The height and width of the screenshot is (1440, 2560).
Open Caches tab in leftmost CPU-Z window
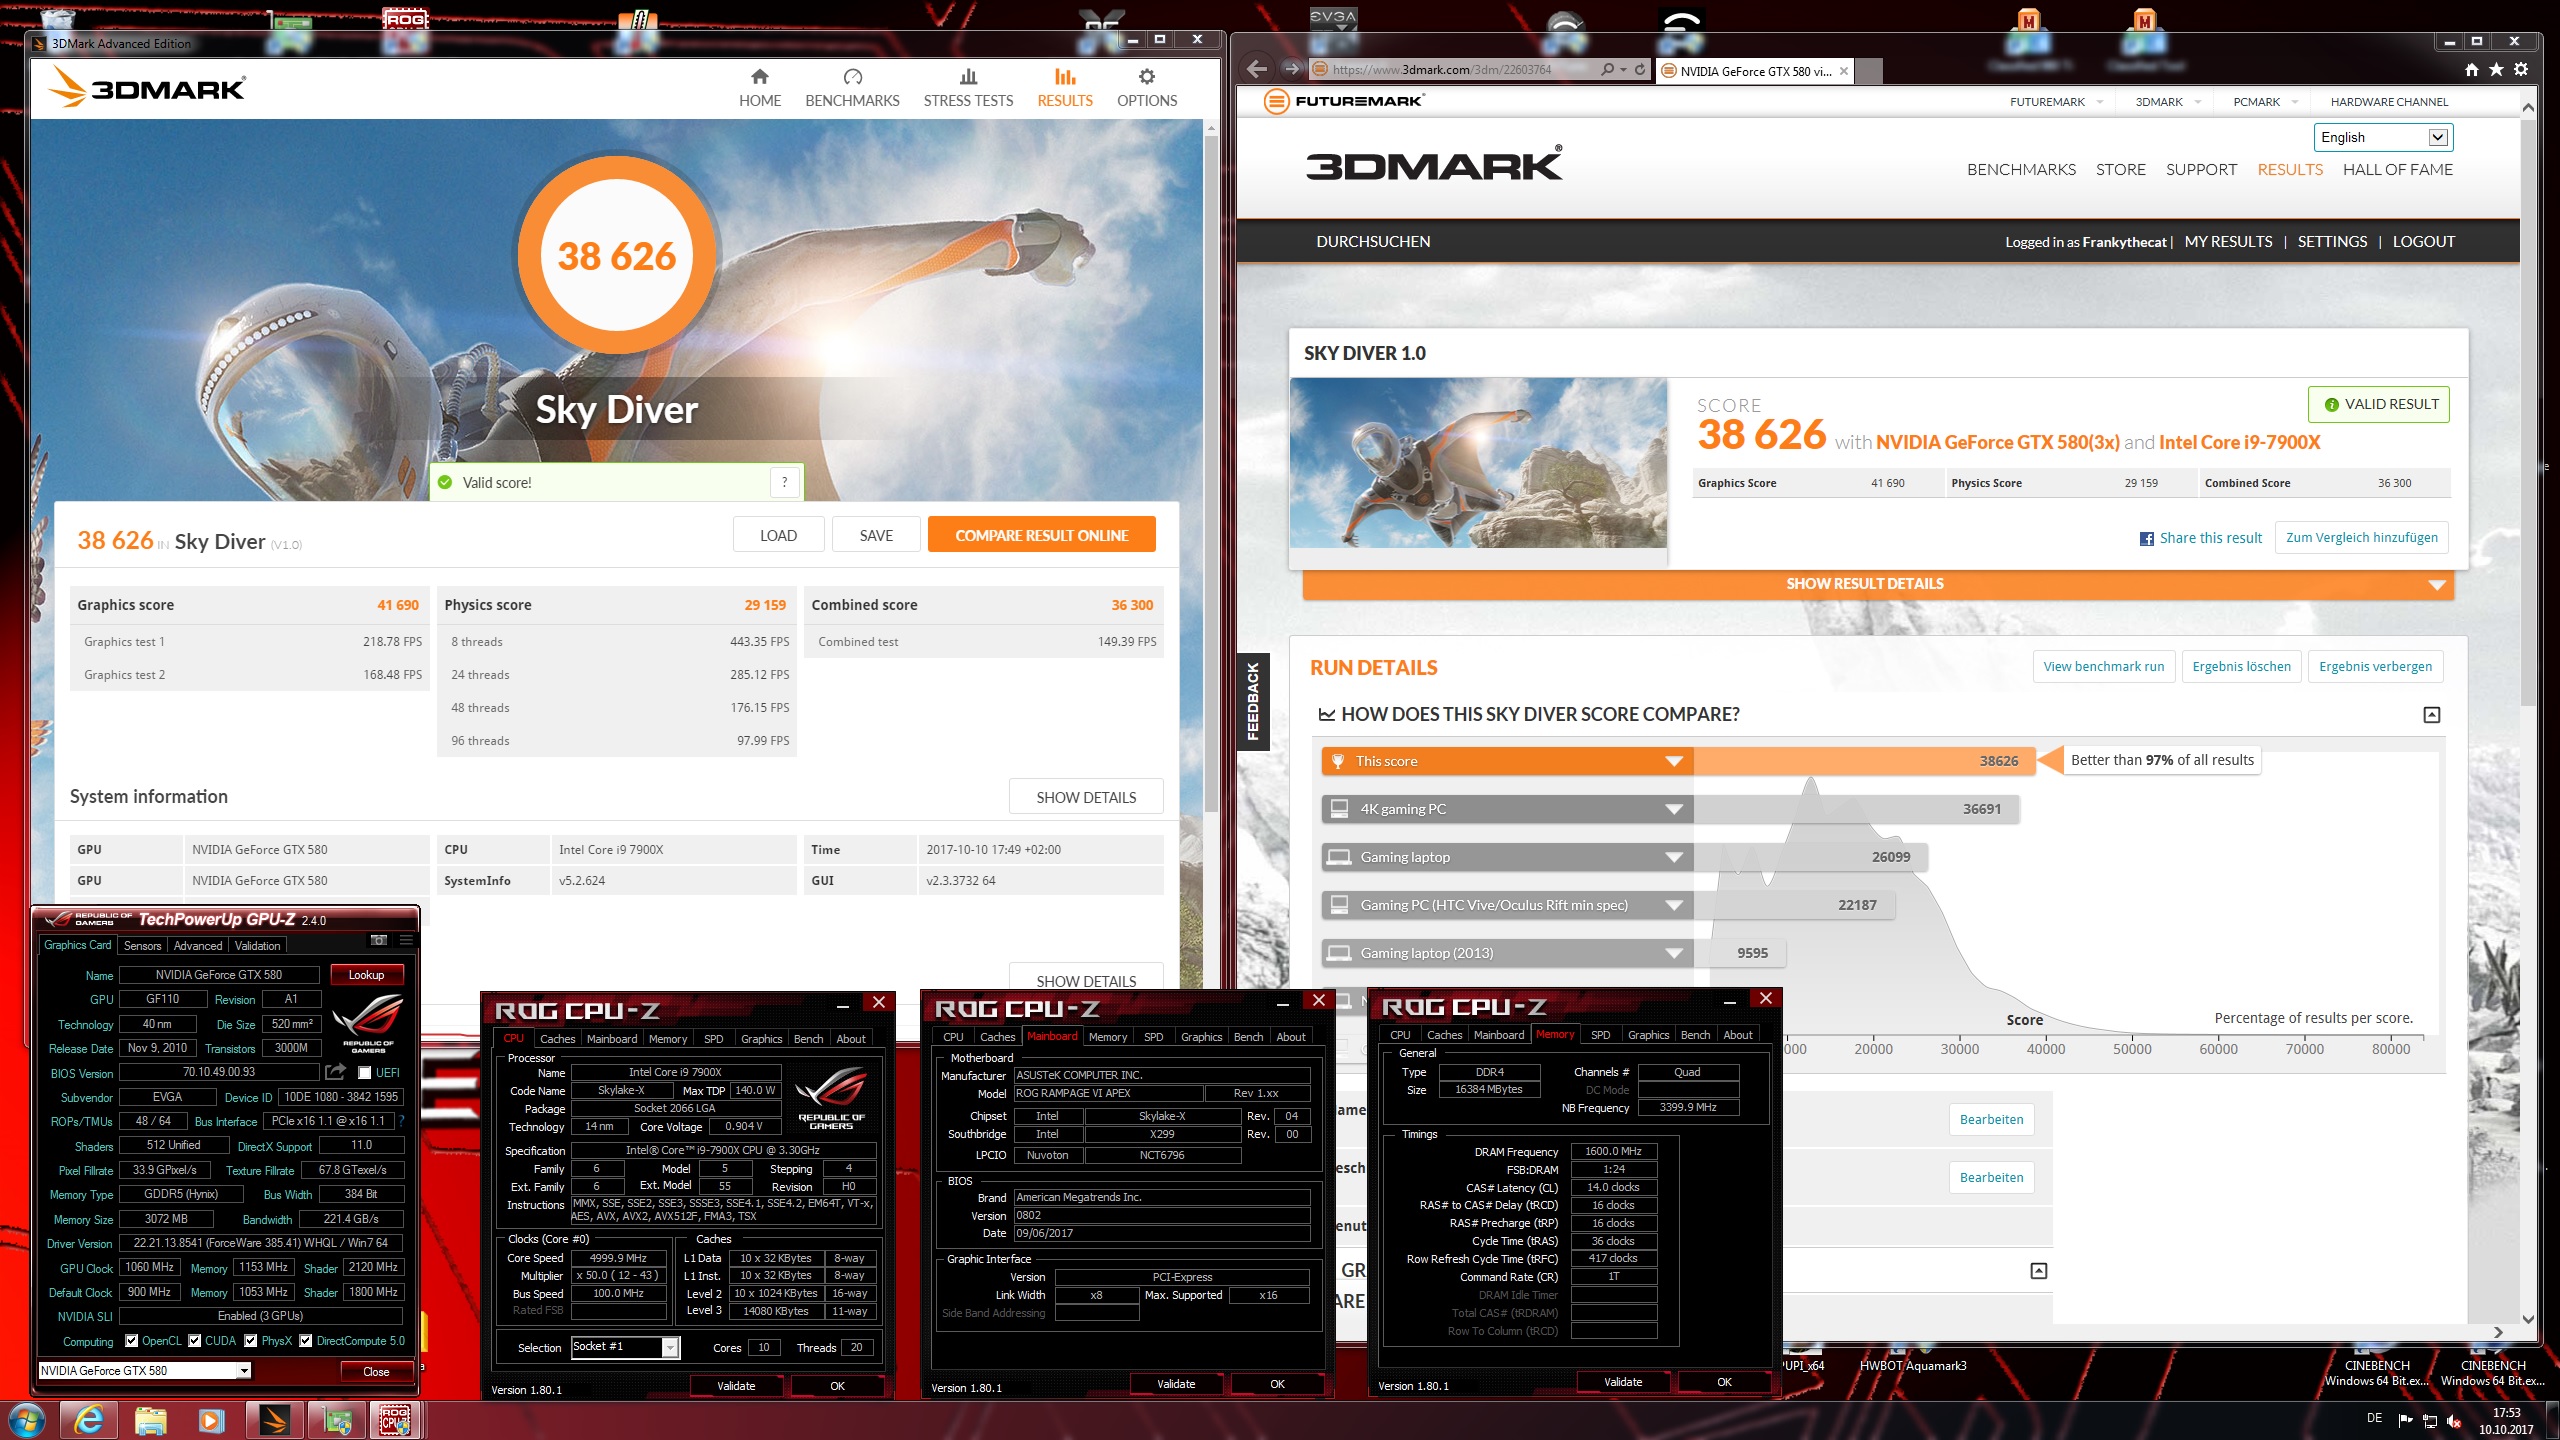point(557,1039)
